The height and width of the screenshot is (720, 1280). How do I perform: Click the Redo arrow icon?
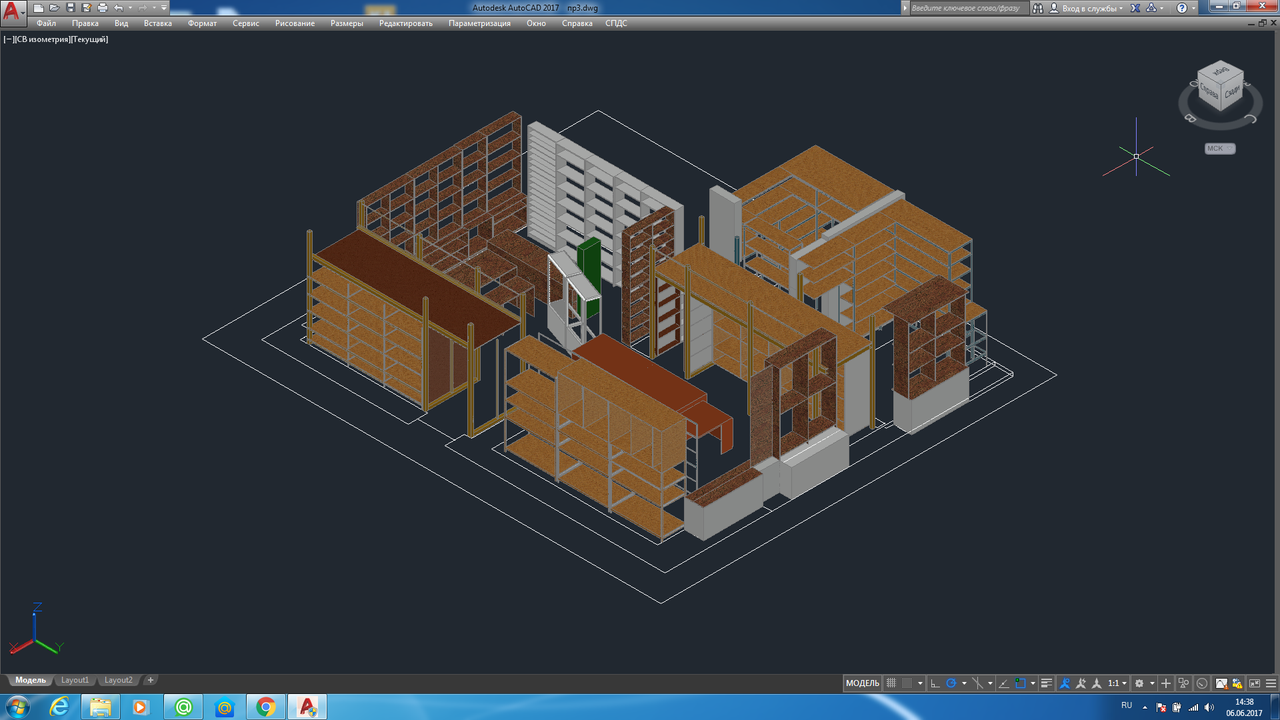coord(142,8)
